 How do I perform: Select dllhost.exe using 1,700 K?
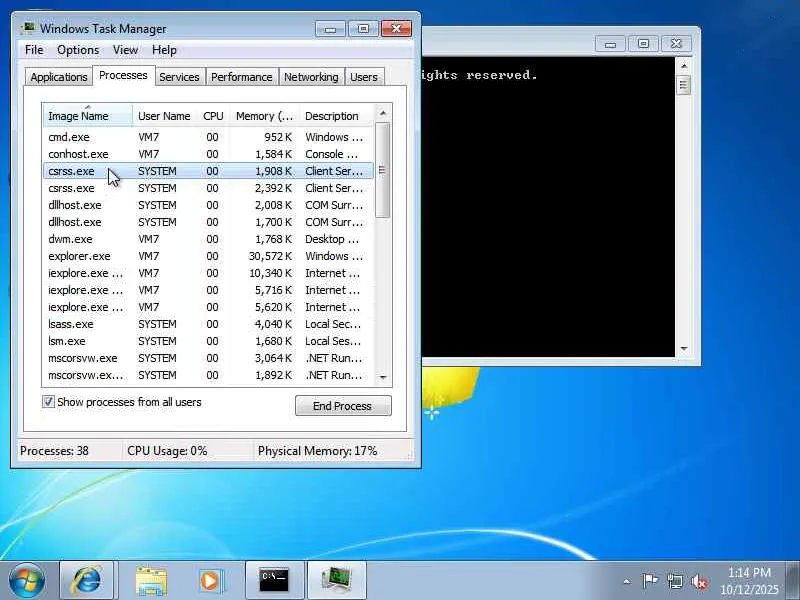(208, 222)
